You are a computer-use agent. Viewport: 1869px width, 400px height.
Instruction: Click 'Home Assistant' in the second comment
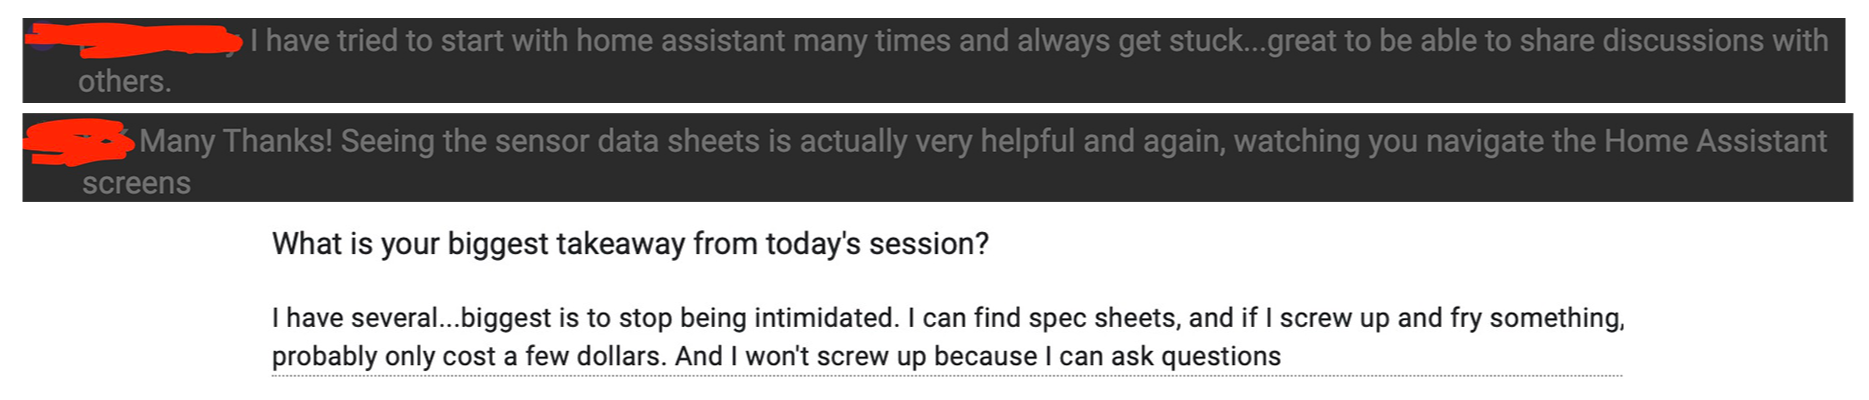[1715, 142]
